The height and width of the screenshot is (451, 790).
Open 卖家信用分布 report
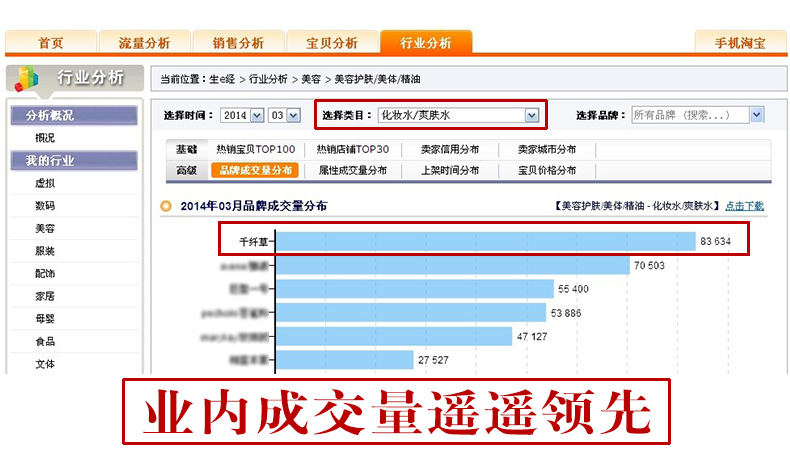coord(450,149)
